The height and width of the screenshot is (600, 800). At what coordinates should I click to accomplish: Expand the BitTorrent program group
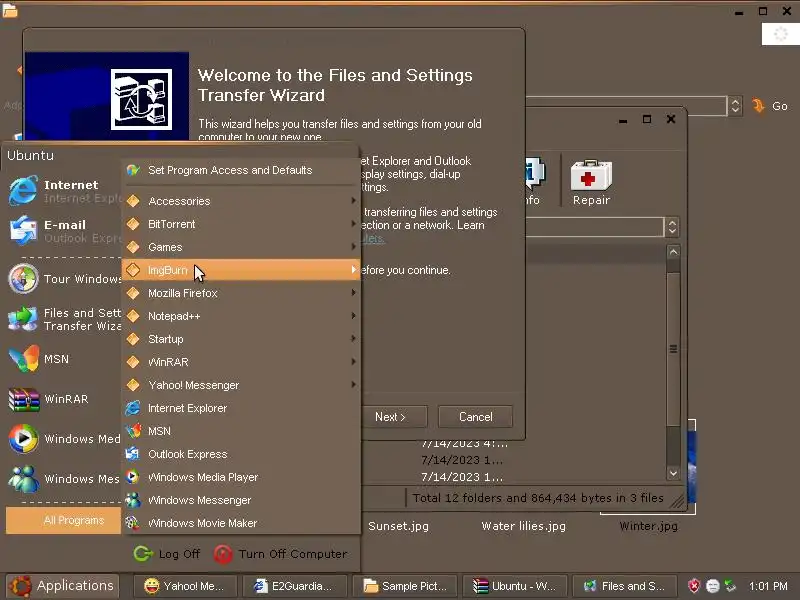pyautogui.click(x=240, y=224)
